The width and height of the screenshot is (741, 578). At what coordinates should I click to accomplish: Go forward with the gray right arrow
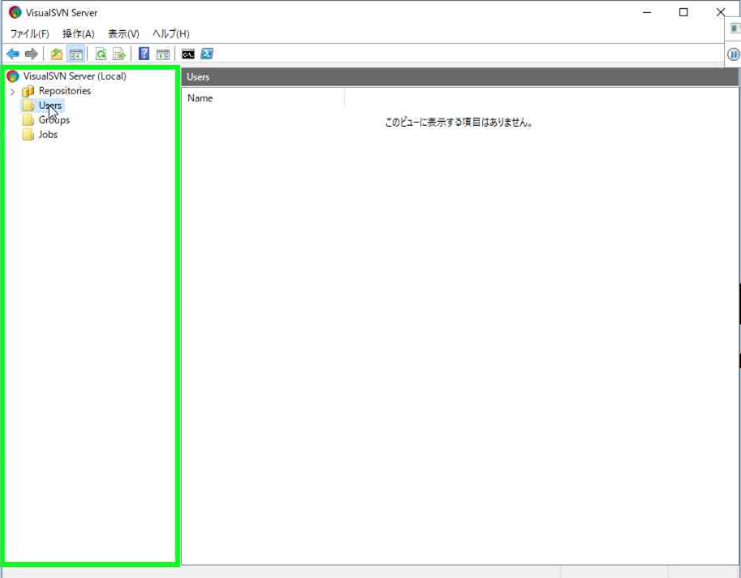(x=31, y=54)
